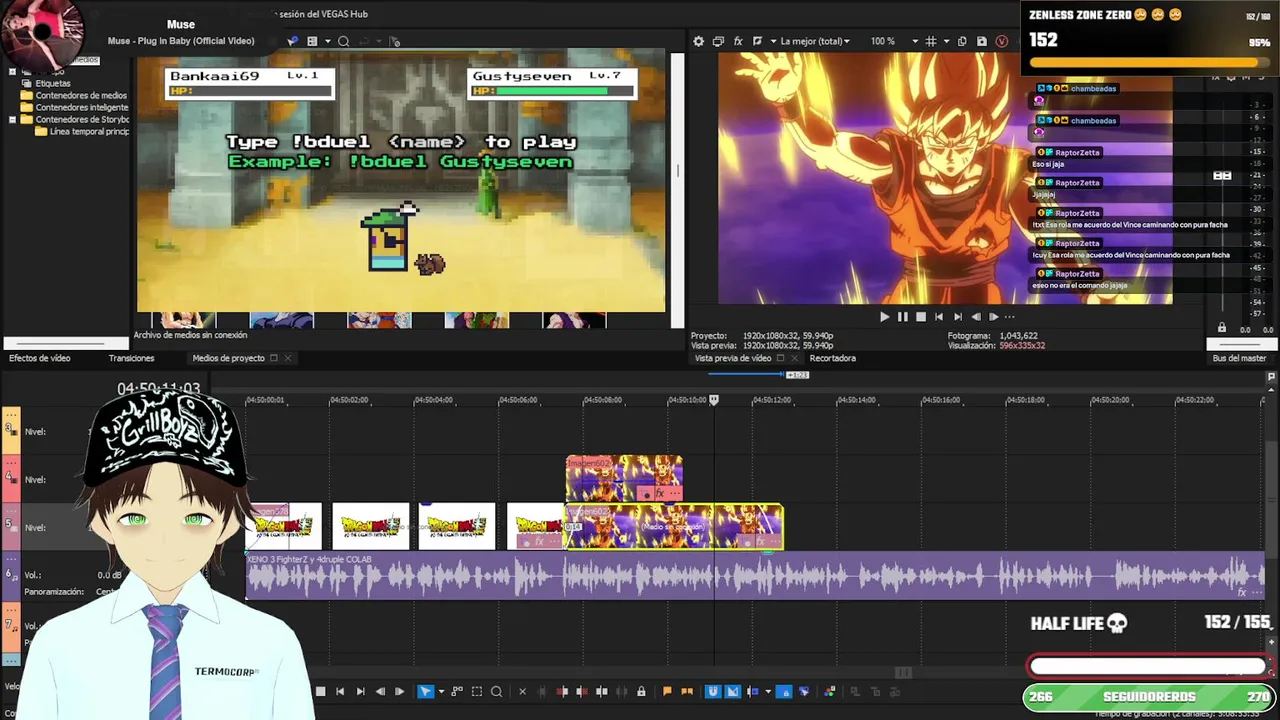This screenshot has height=720, width=1280.
Task: Toggle Lock Envelopes to Events
Action: 784,691
